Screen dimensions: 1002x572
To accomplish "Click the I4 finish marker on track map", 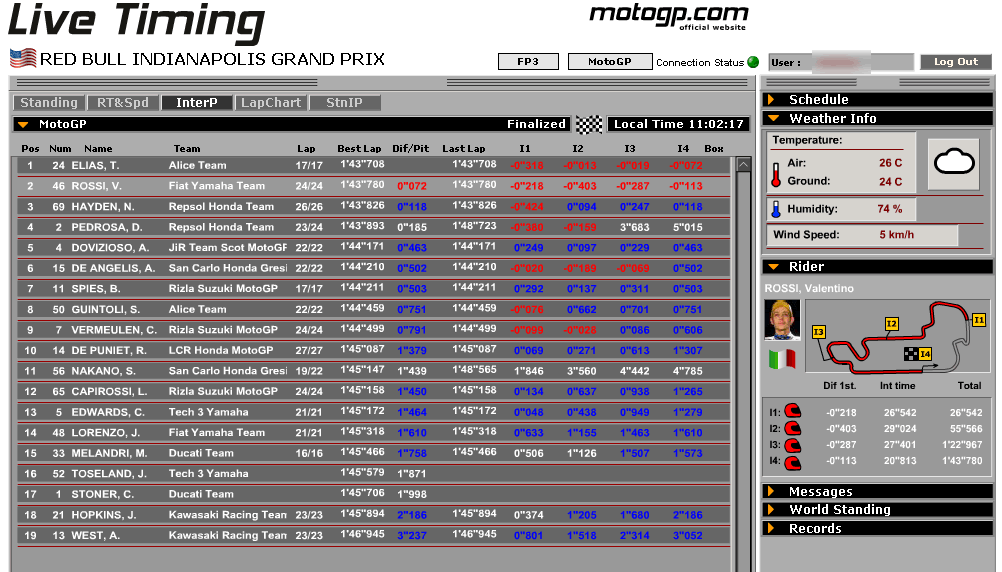I will (918, 353).
